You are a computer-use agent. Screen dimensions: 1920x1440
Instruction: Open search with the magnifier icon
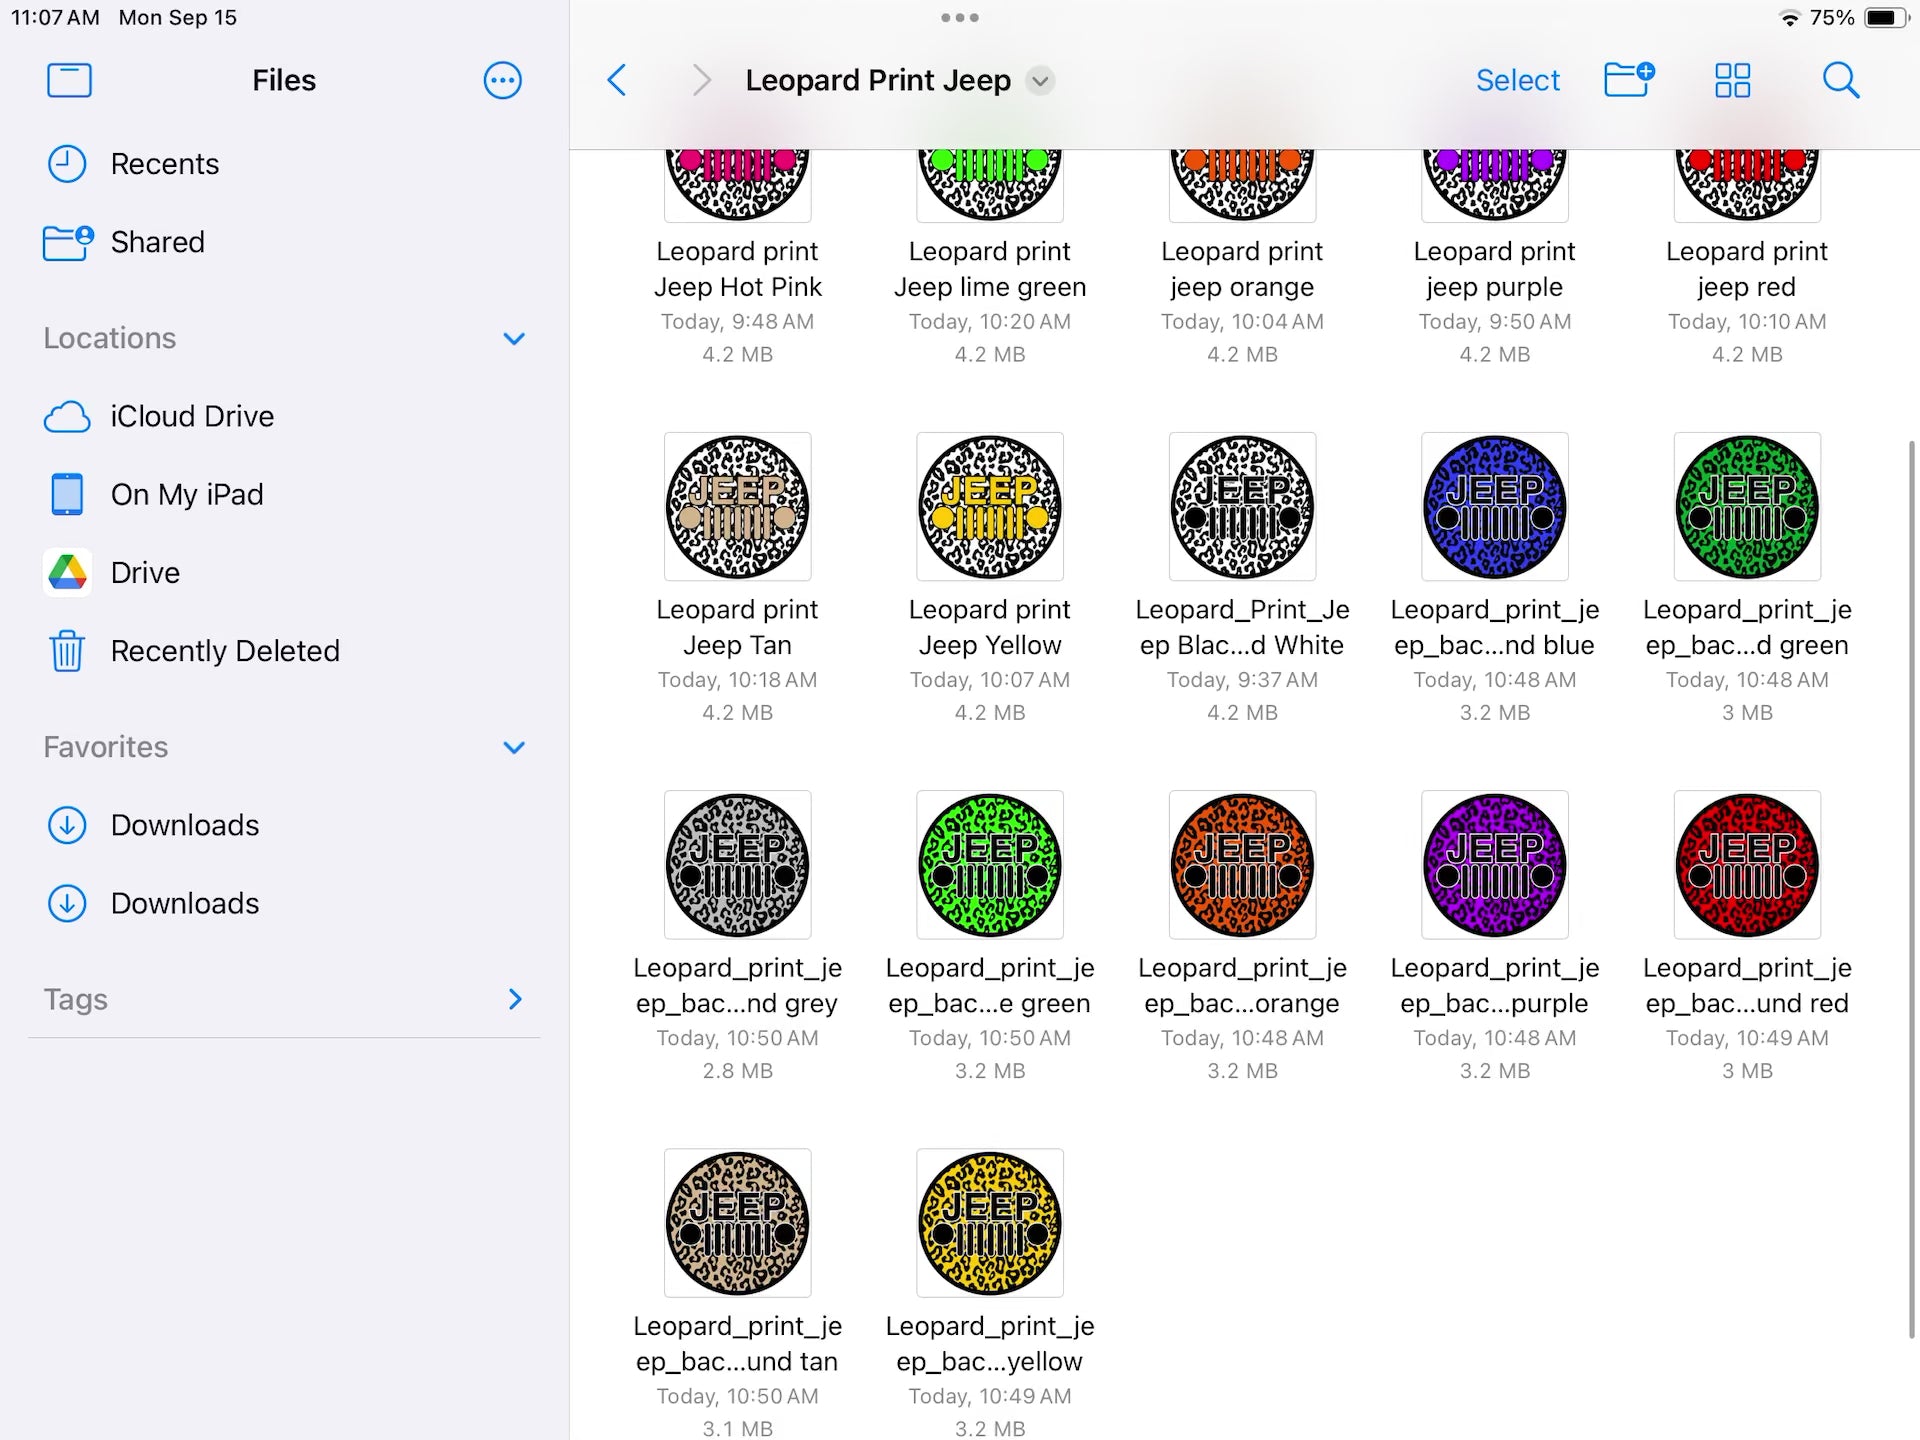(x=1840, y=80)
